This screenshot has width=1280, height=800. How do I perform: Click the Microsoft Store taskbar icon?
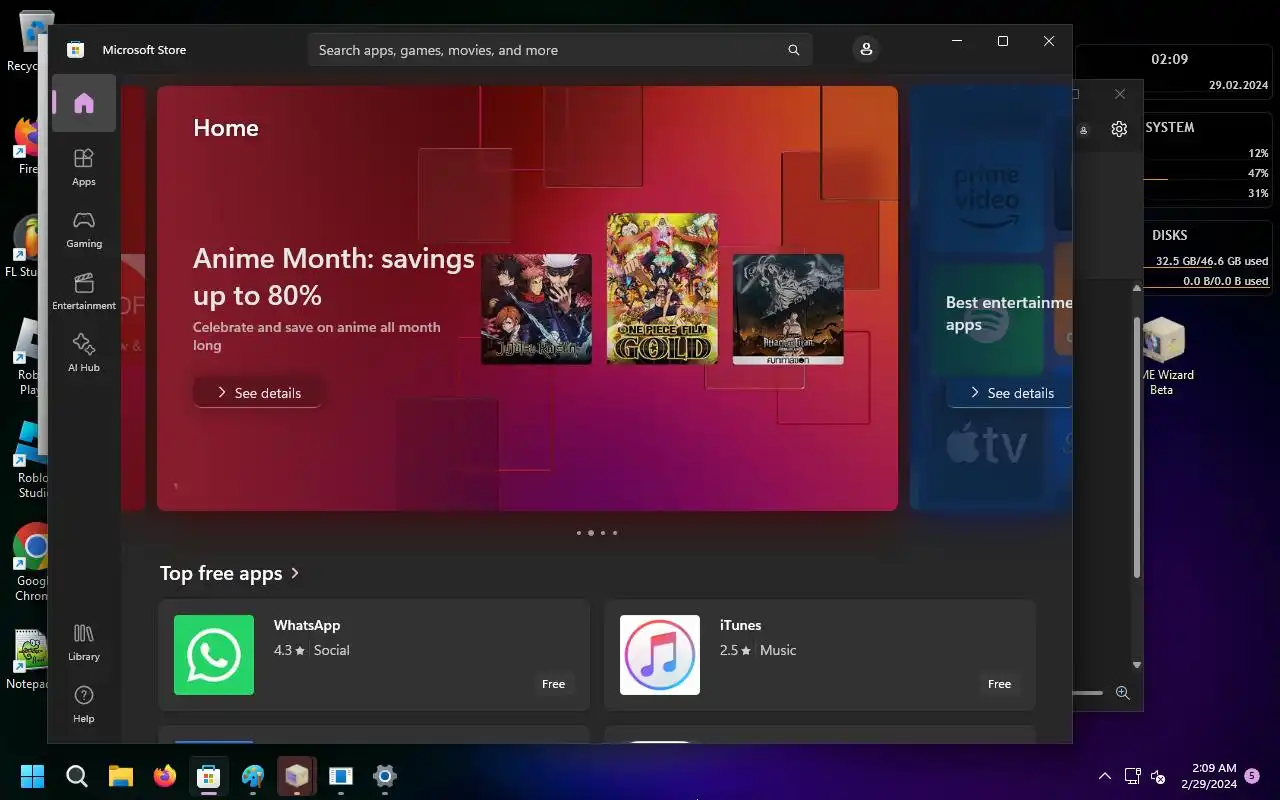click(x=208, y=776)
